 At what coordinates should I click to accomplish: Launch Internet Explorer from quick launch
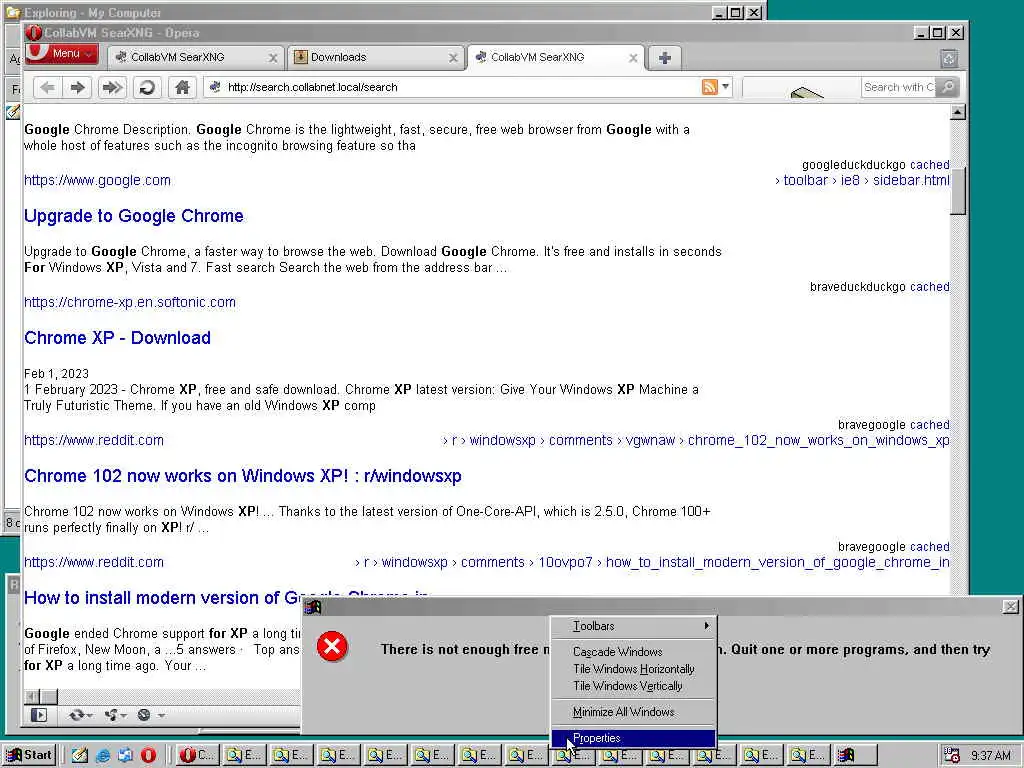point(103,756)
